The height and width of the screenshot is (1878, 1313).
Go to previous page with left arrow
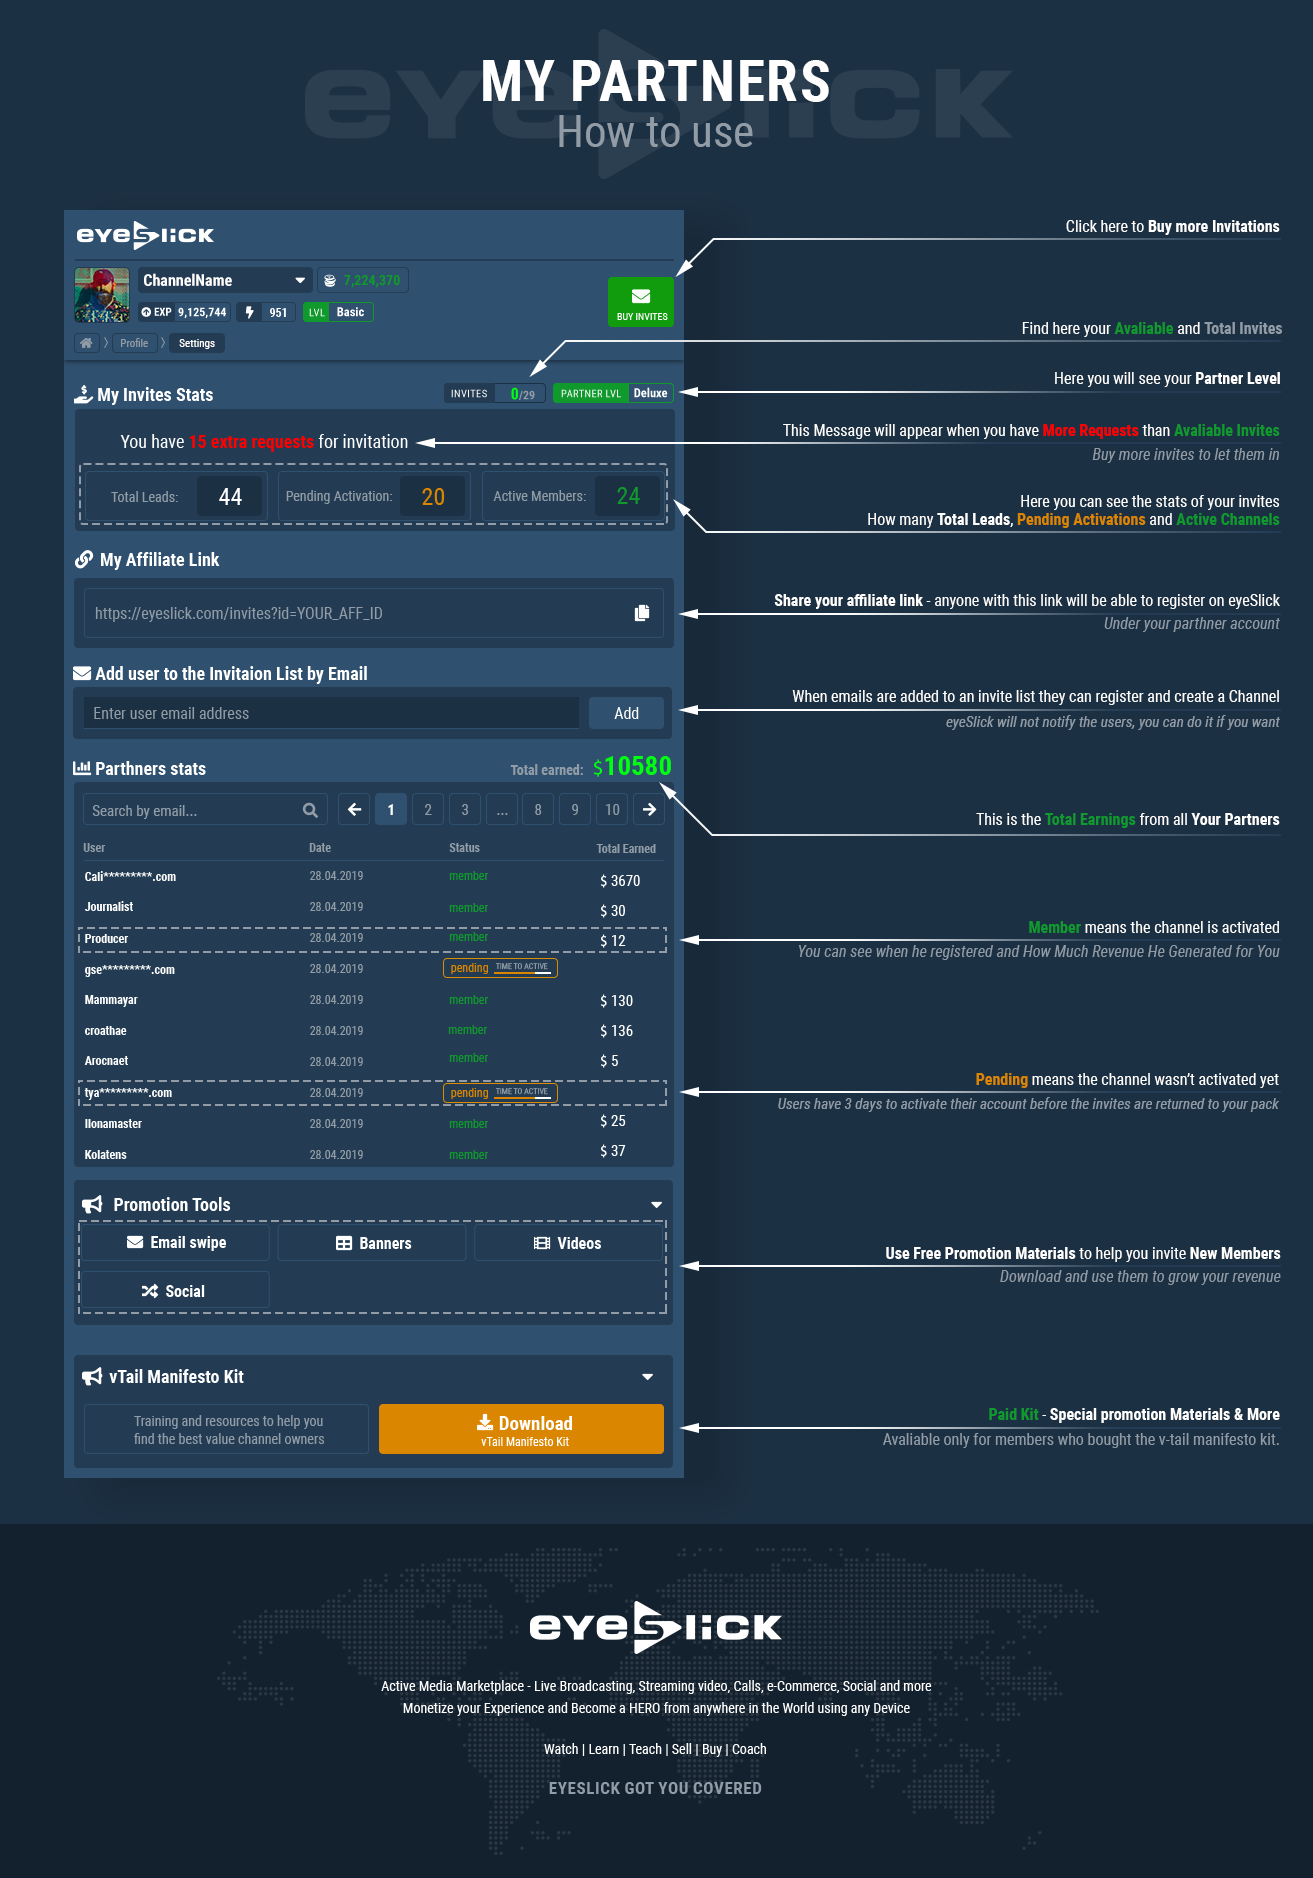[x=354, y=810]
